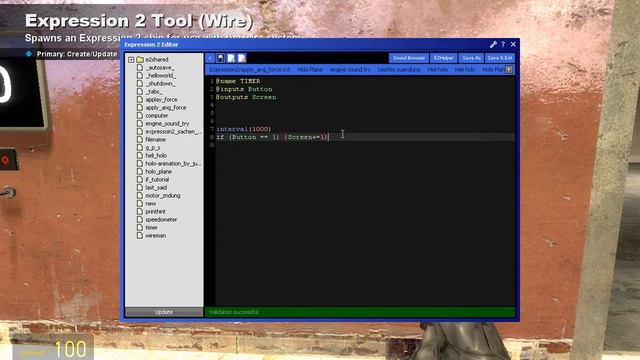Open the filename file

click(x=156, y=140)
